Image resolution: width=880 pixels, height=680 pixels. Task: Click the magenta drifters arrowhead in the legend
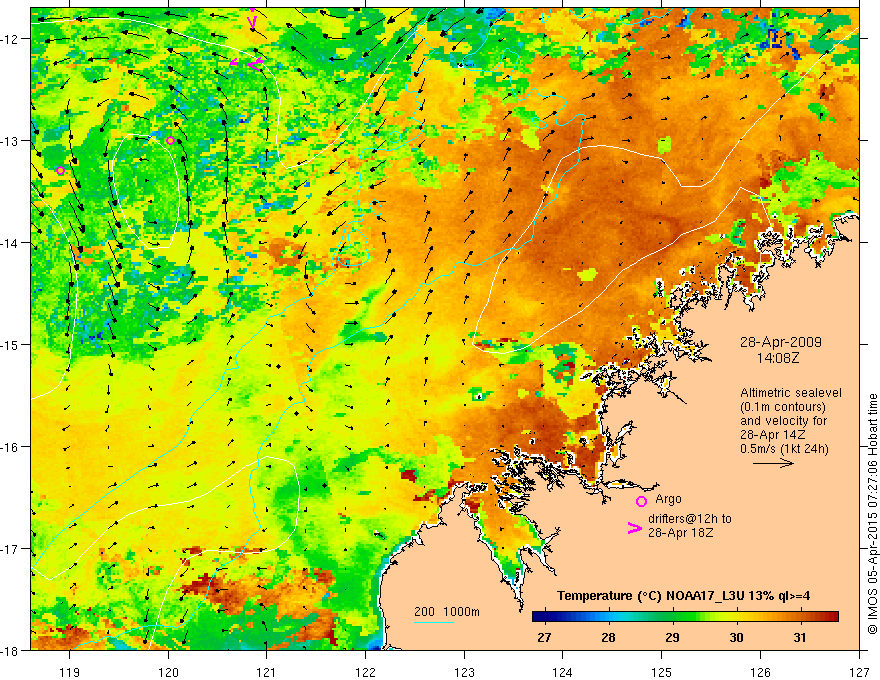coord(635,528)
